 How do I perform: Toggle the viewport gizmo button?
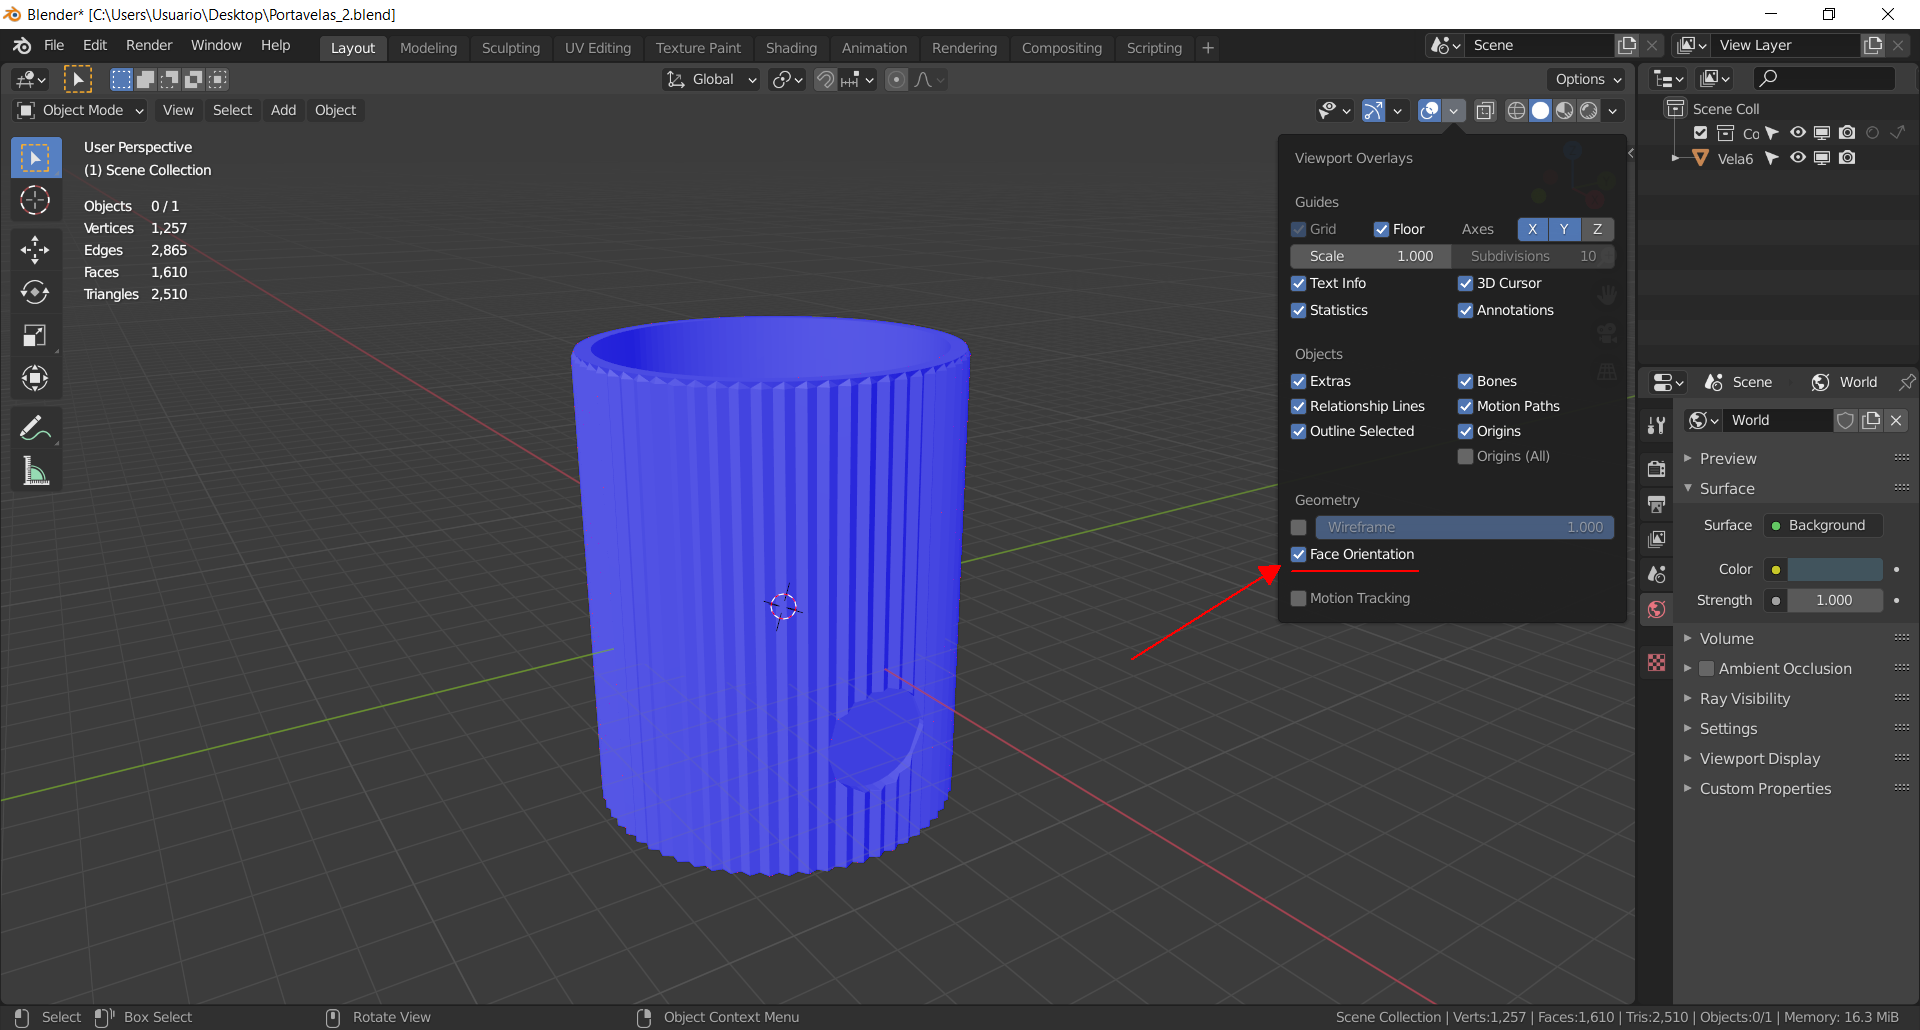coord(1374,110)
